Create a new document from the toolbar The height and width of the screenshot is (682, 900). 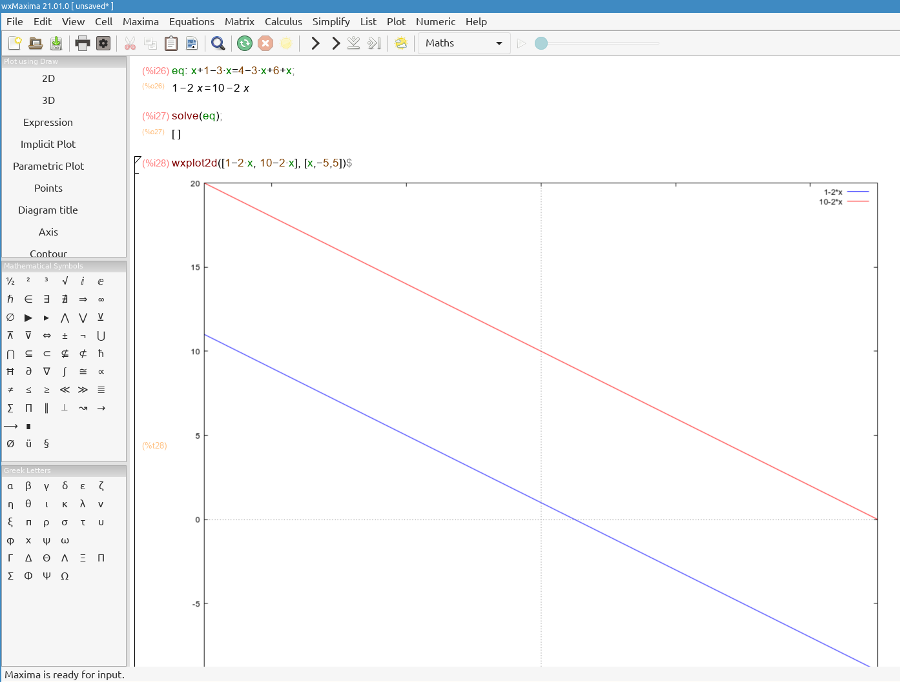pos(14,43)
